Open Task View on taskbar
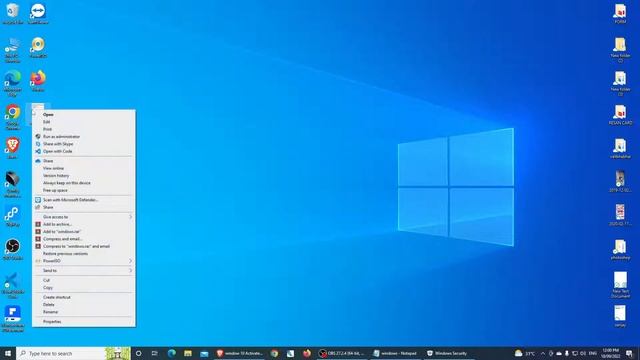The image size is (640, 360). coord(155,353)
